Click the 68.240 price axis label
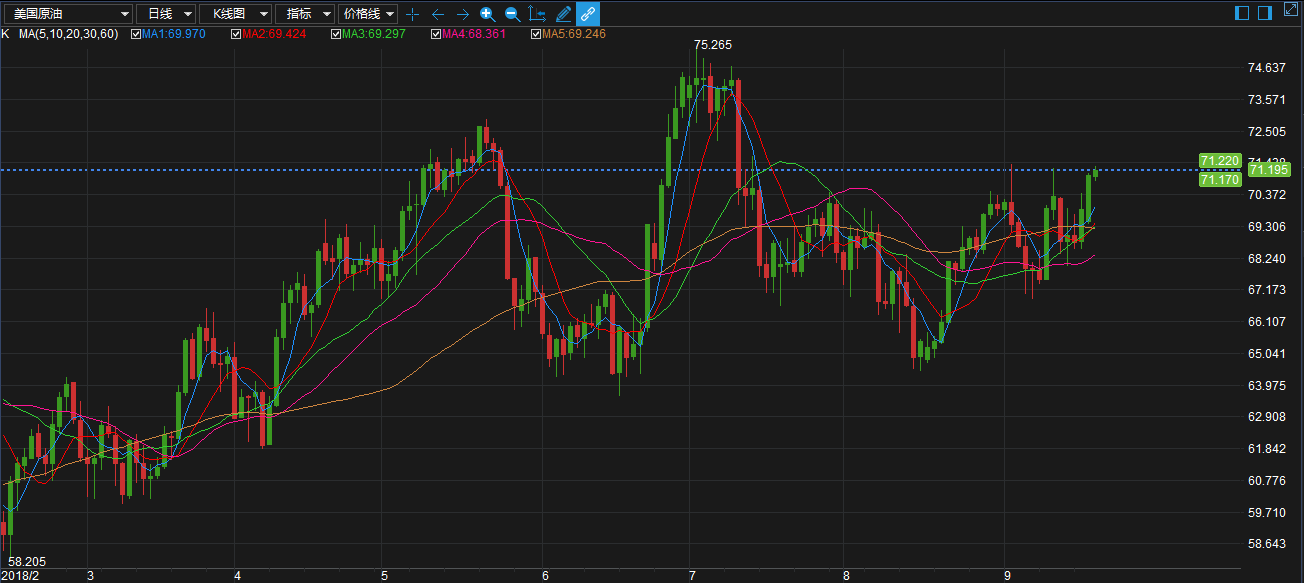 coord(1267,259)
